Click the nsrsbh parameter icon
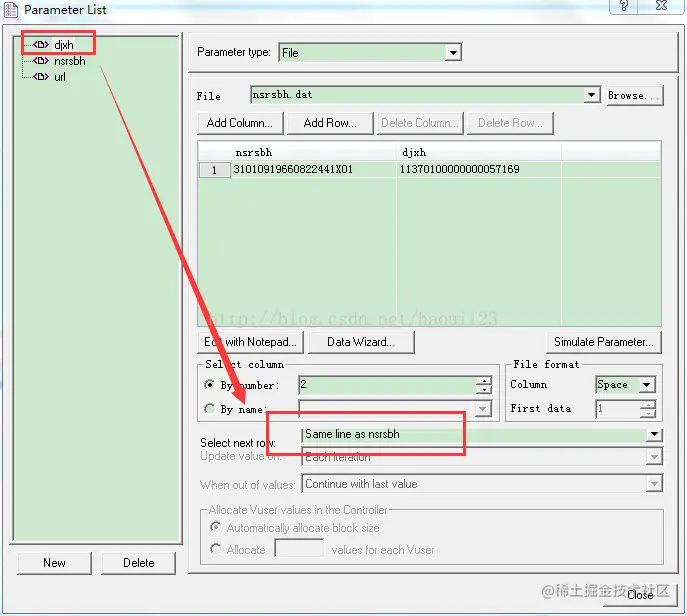 [x=41, y=60]
